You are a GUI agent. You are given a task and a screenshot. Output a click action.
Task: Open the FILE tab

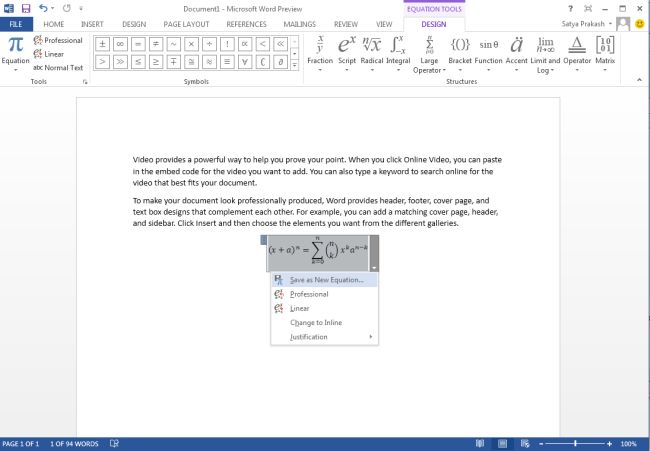click(16, 24)
